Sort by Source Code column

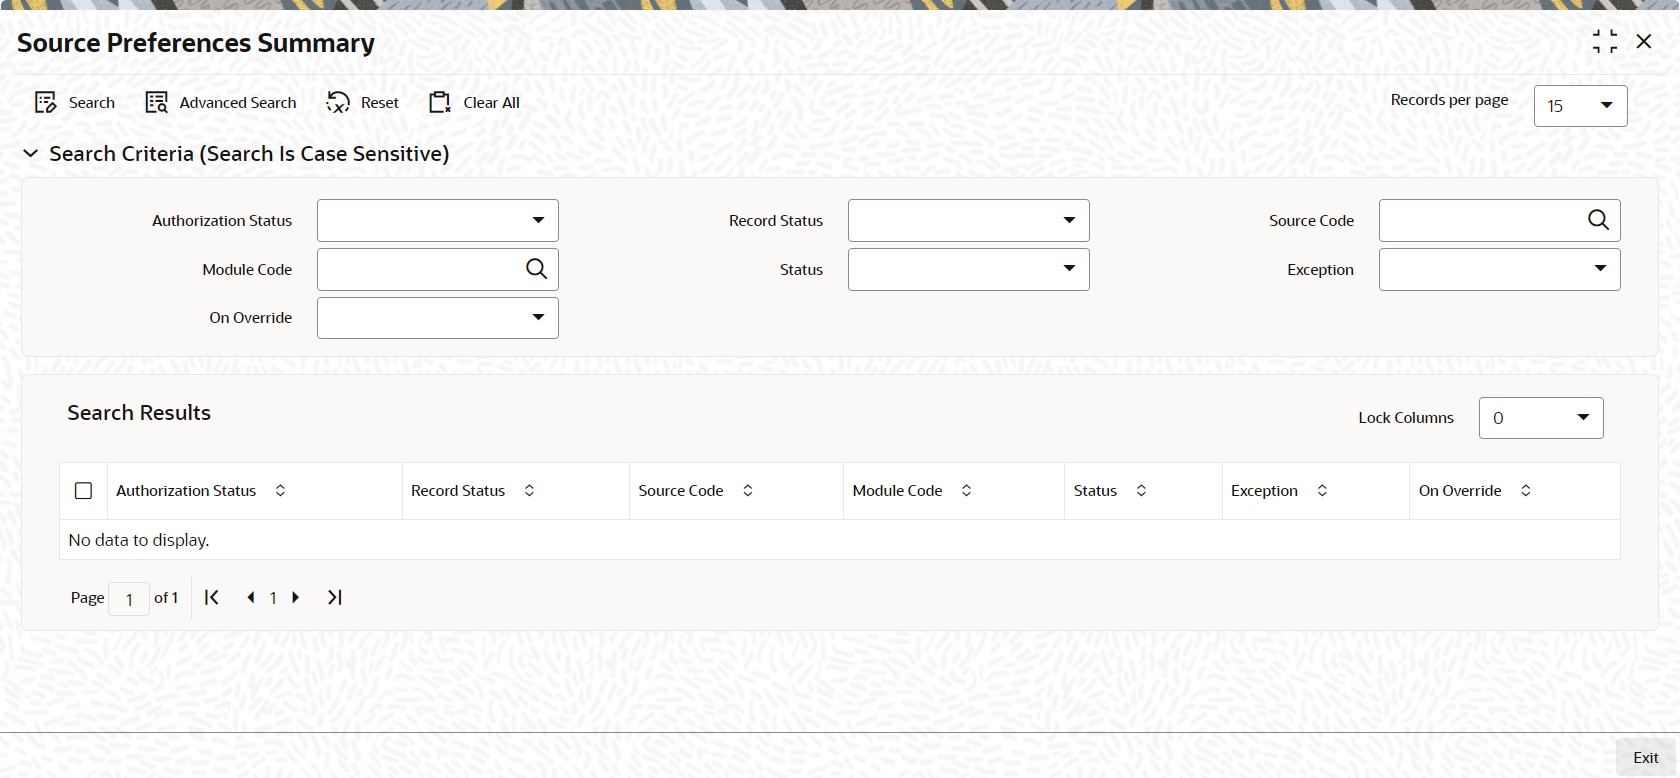pos(747,491)
